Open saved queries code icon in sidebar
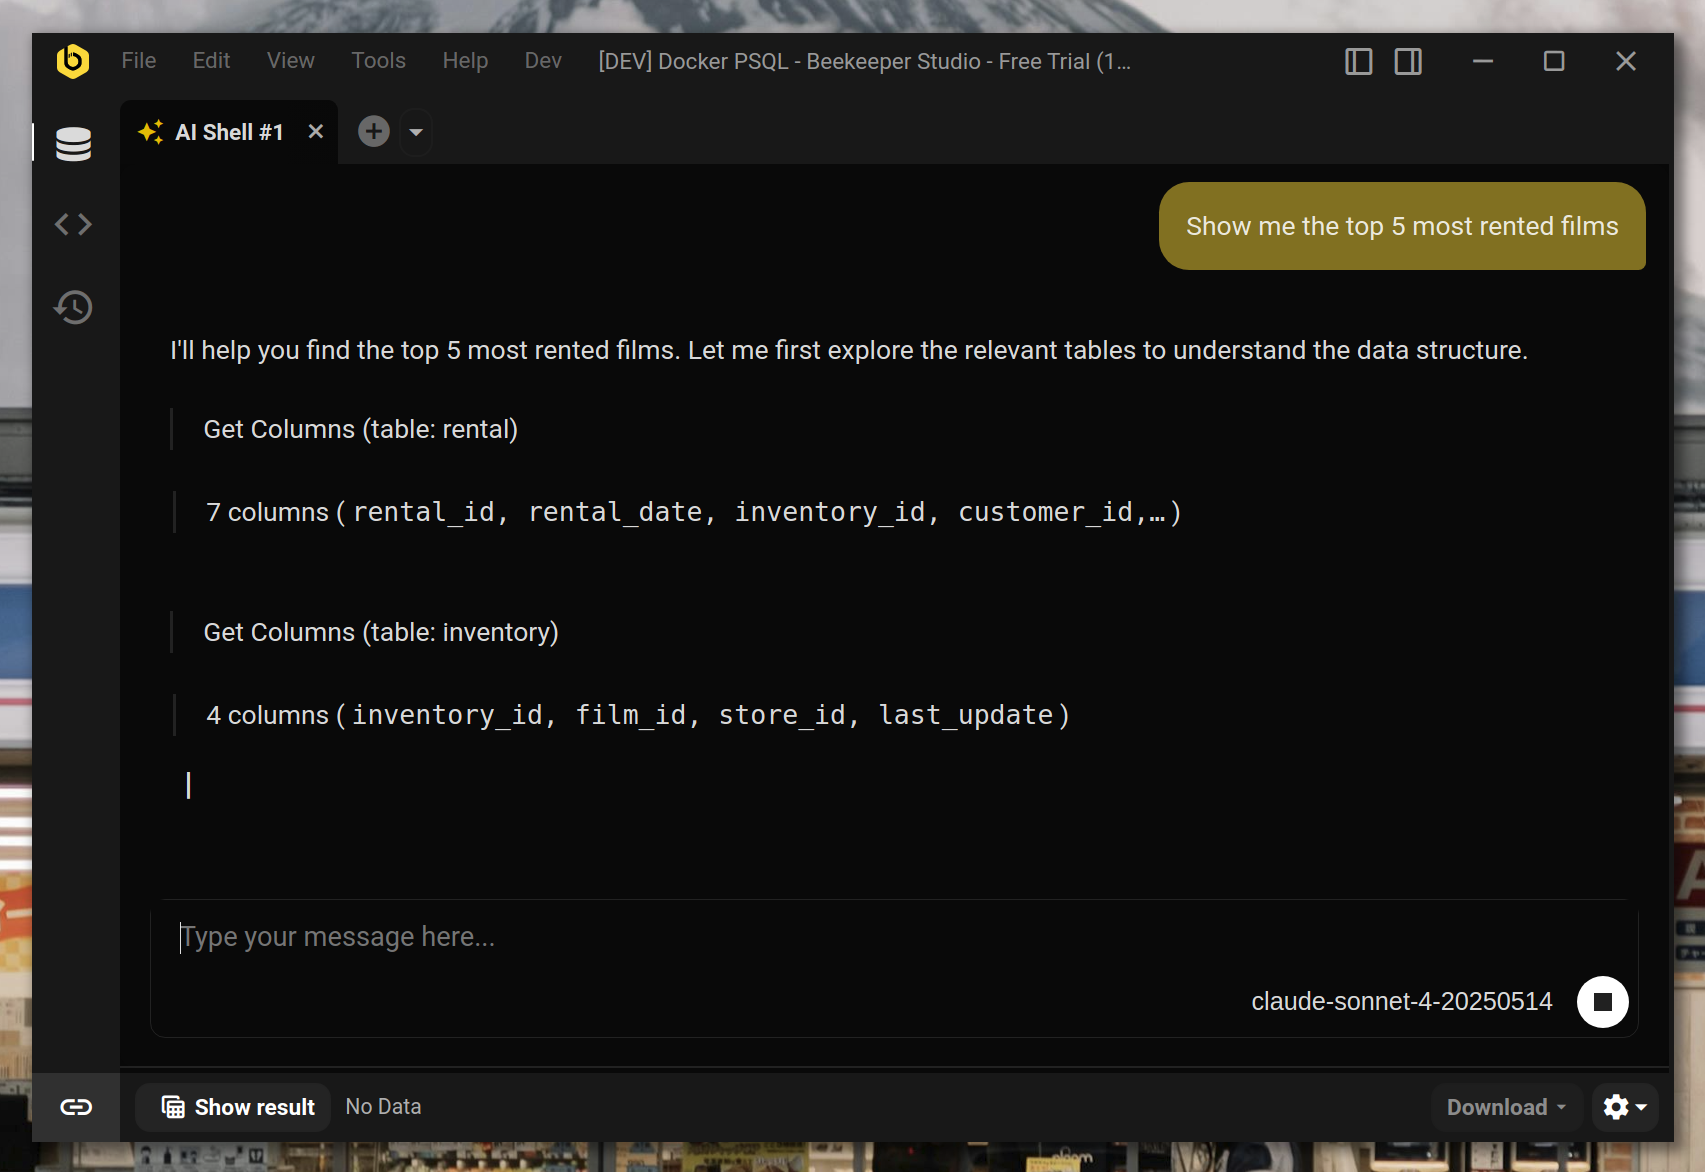The height and width of the screenshot is (1172, 1705). click(x=74, y=224)
